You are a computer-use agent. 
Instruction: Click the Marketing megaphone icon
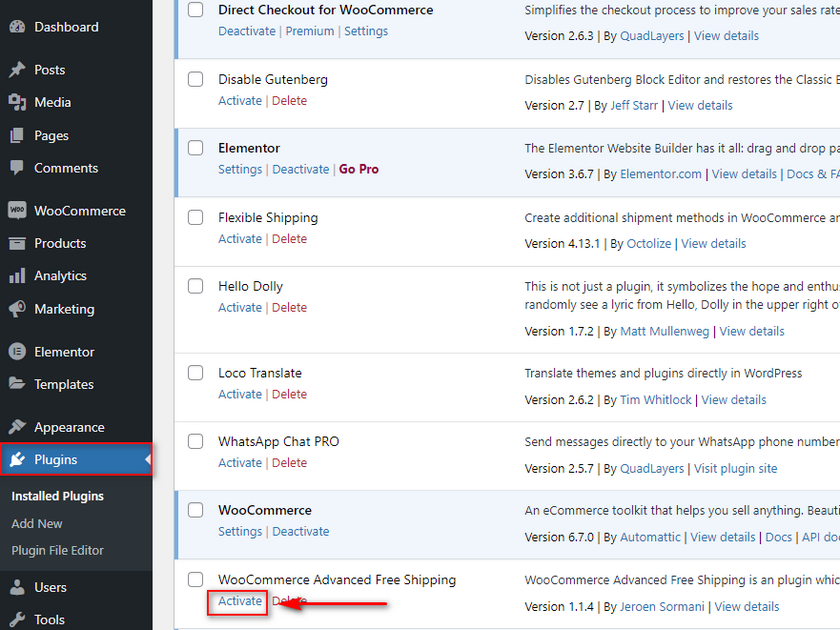point(17,309)
